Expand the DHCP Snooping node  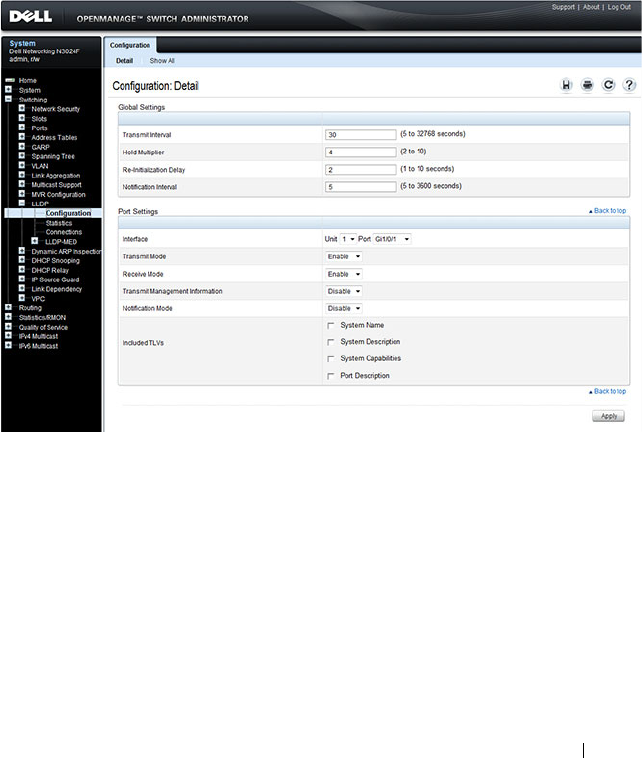(22, 260)
